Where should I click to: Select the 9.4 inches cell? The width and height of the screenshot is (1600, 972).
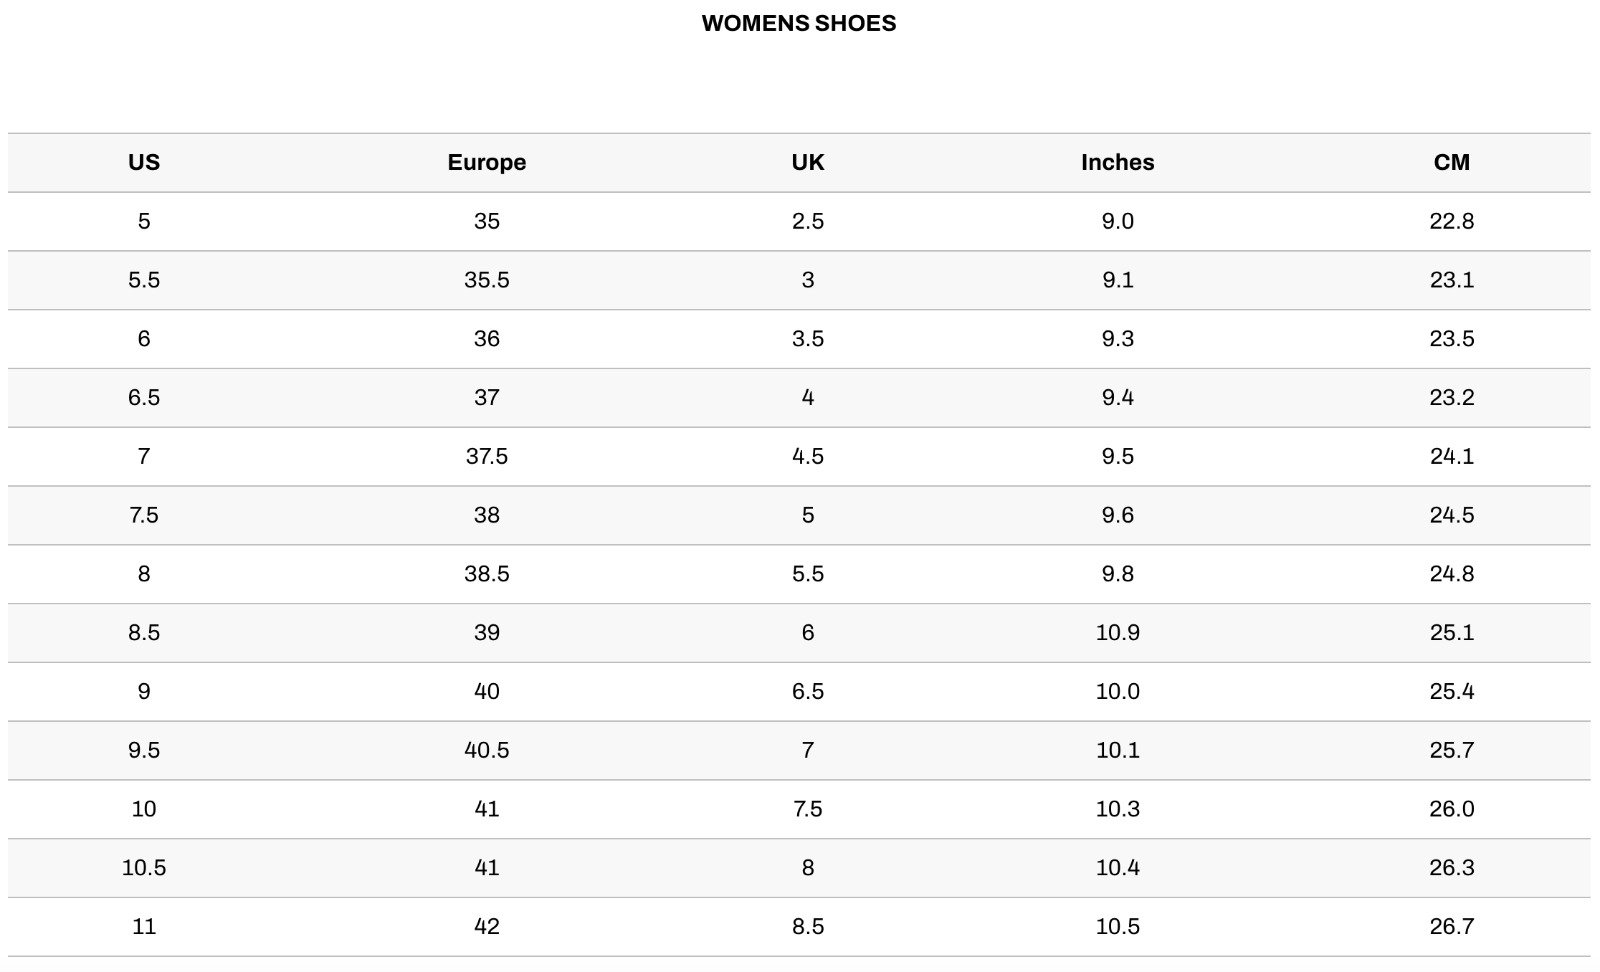1117,398
